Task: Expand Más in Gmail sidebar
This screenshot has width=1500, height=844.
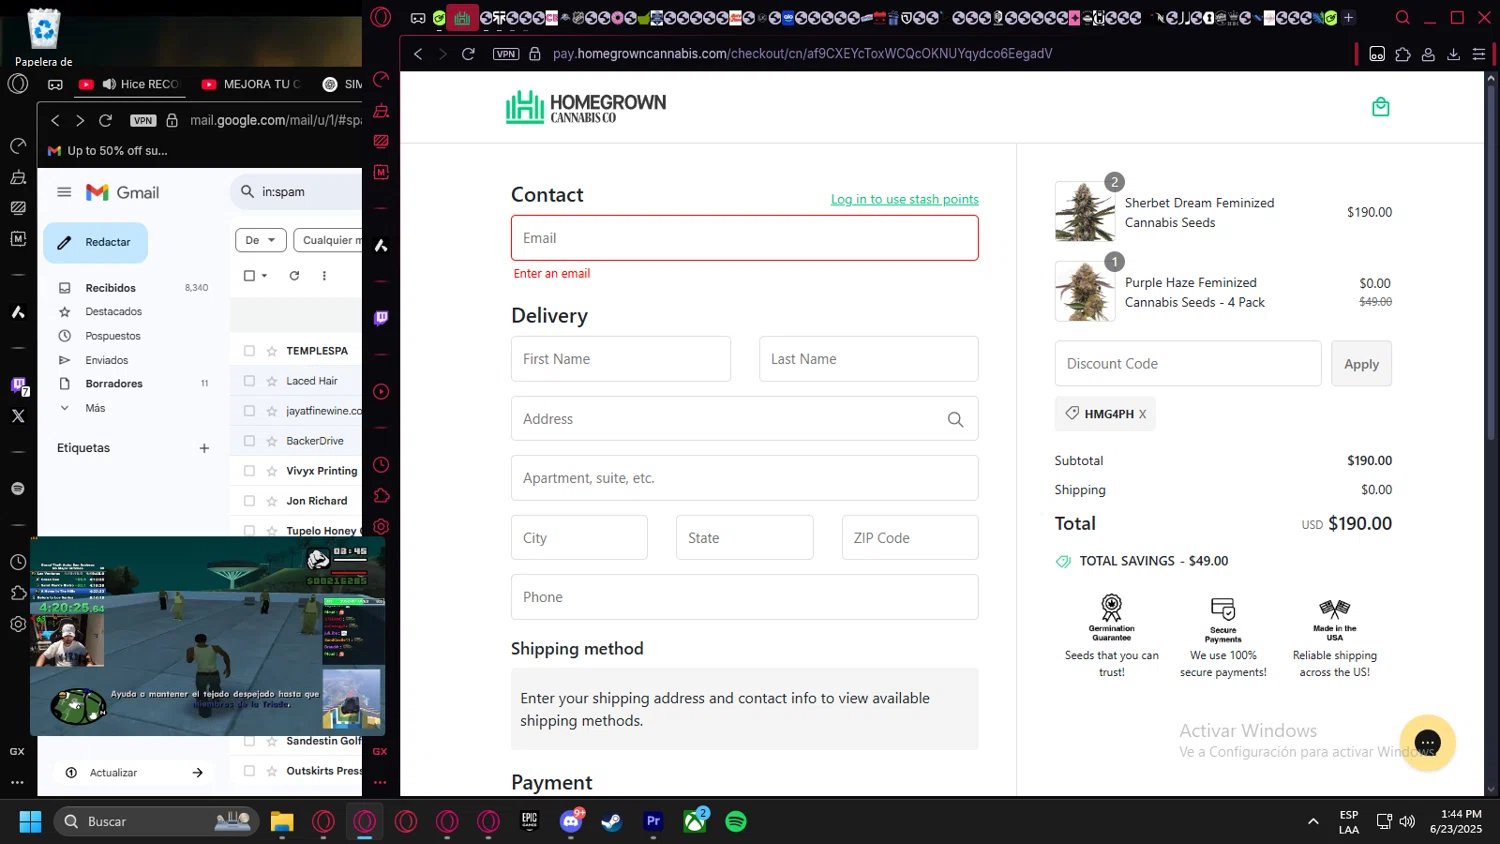Action: pos(95,408)
